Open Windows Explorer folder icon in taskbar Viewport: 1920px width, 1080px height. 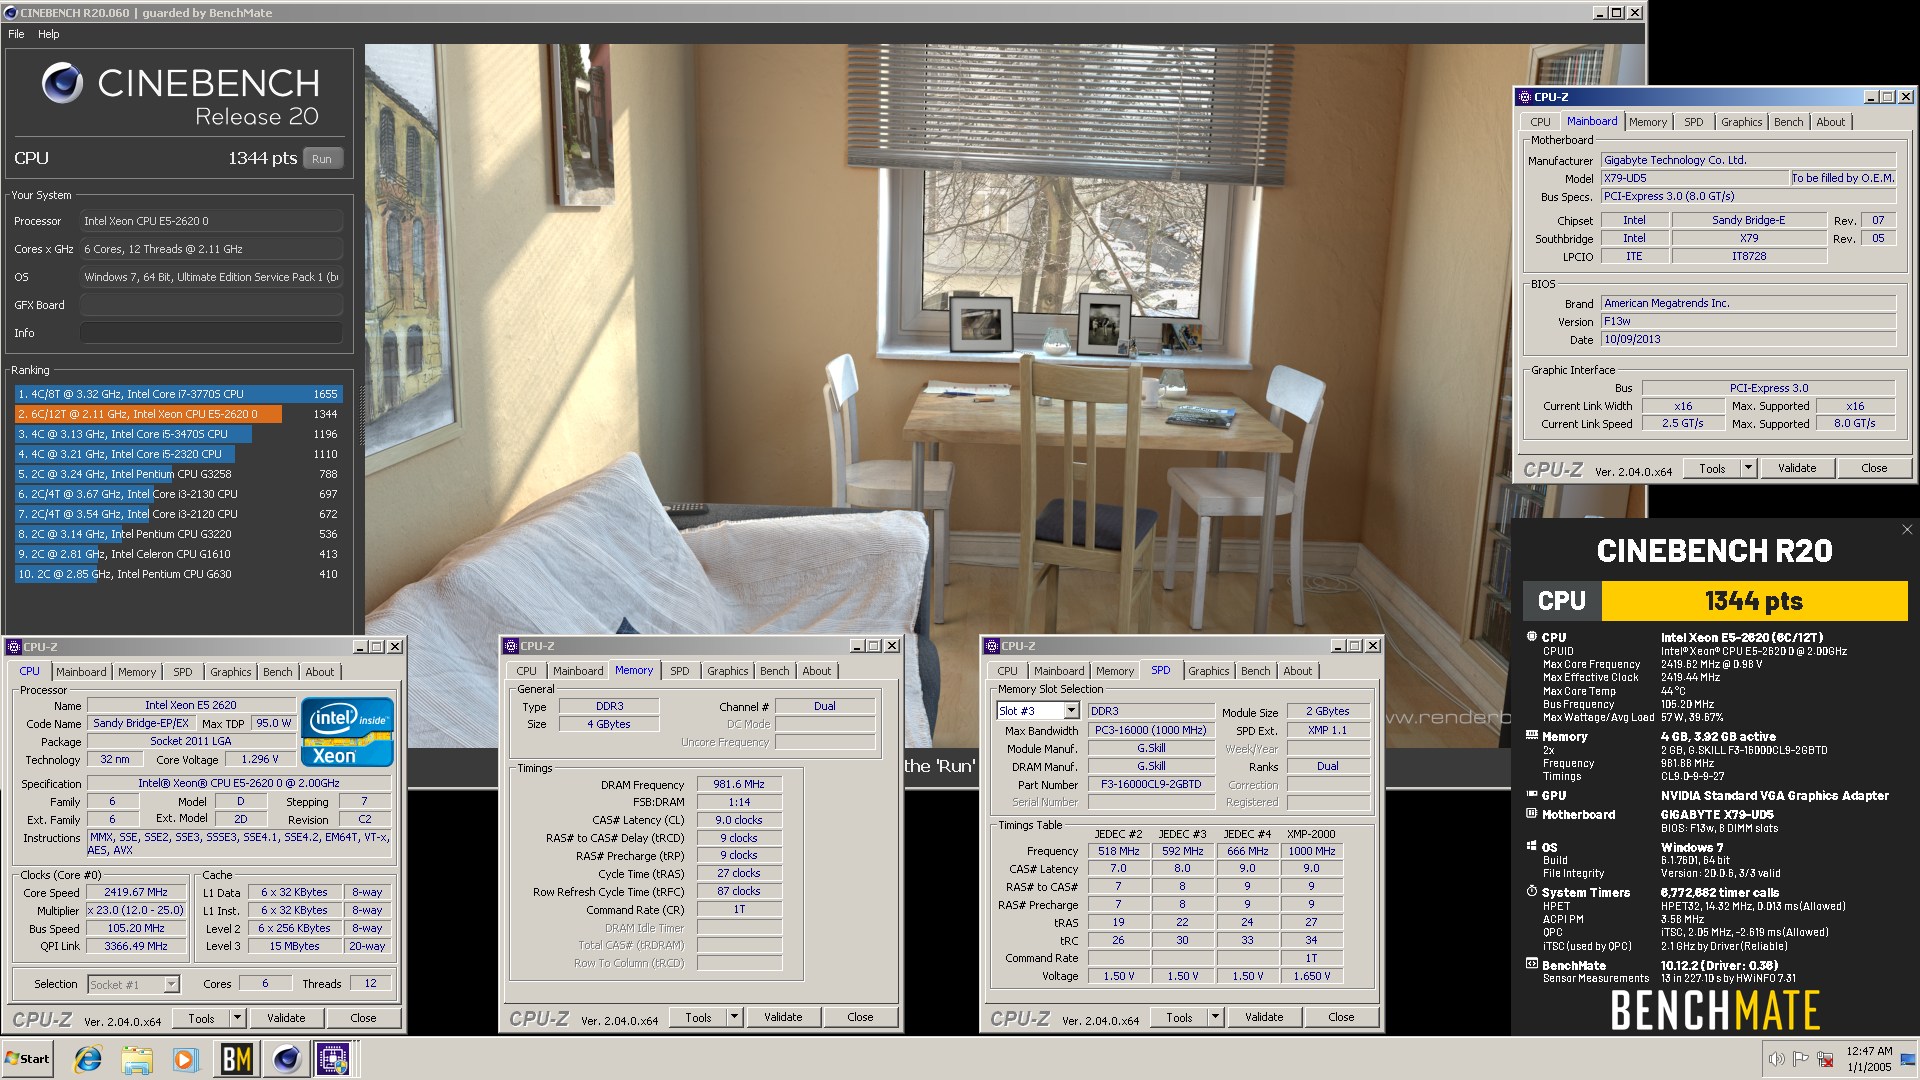(137, 1059)
